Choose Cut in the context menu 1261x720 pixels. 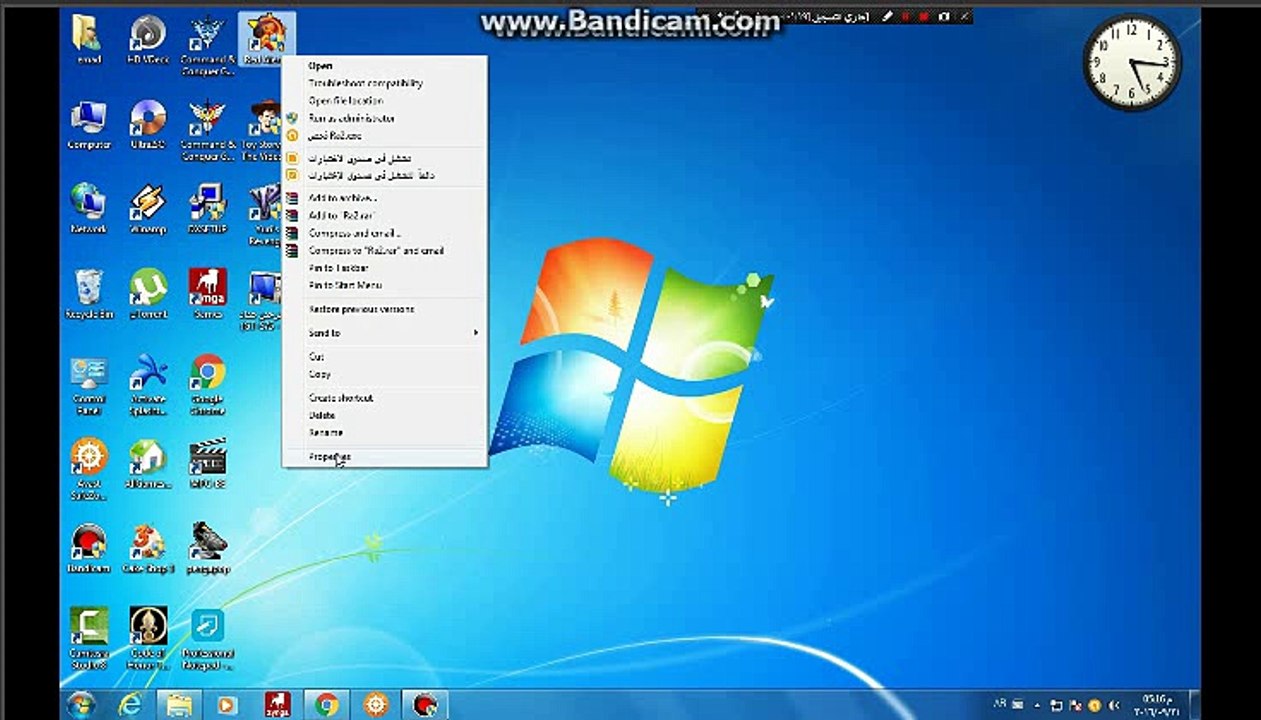pos(385,356)
